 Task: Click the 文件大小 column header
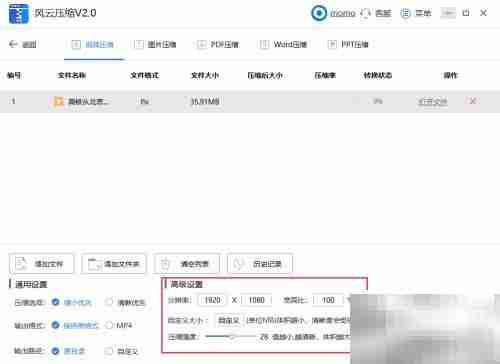pos(205,75)
